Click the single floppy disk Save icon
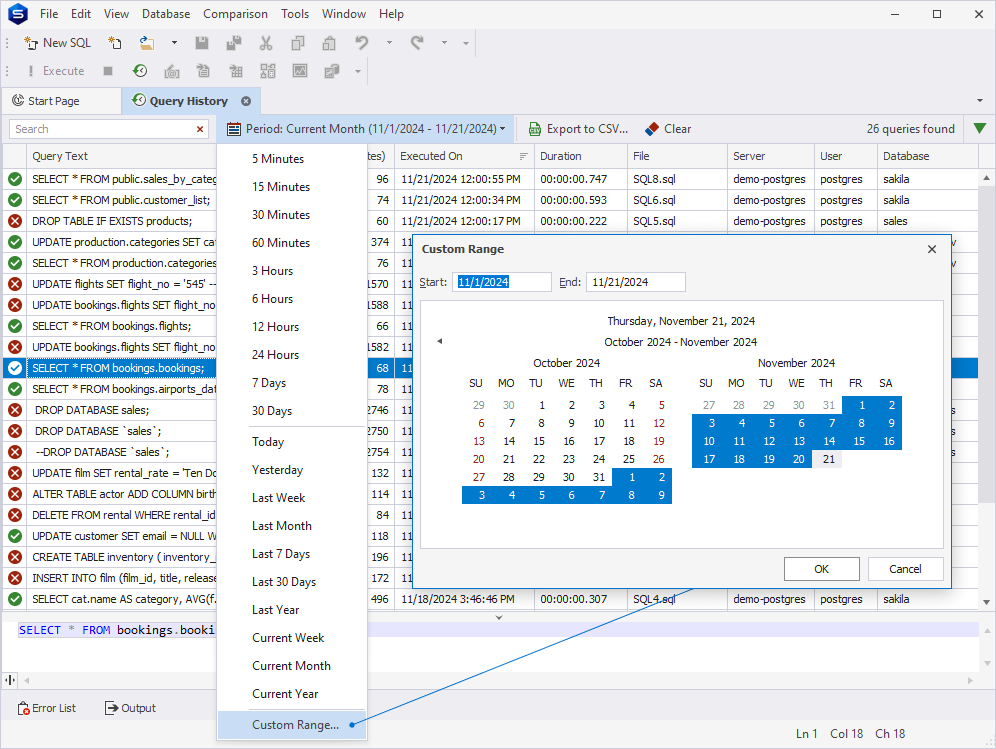This screenshot has width=996, height=749. coord(202,43)
